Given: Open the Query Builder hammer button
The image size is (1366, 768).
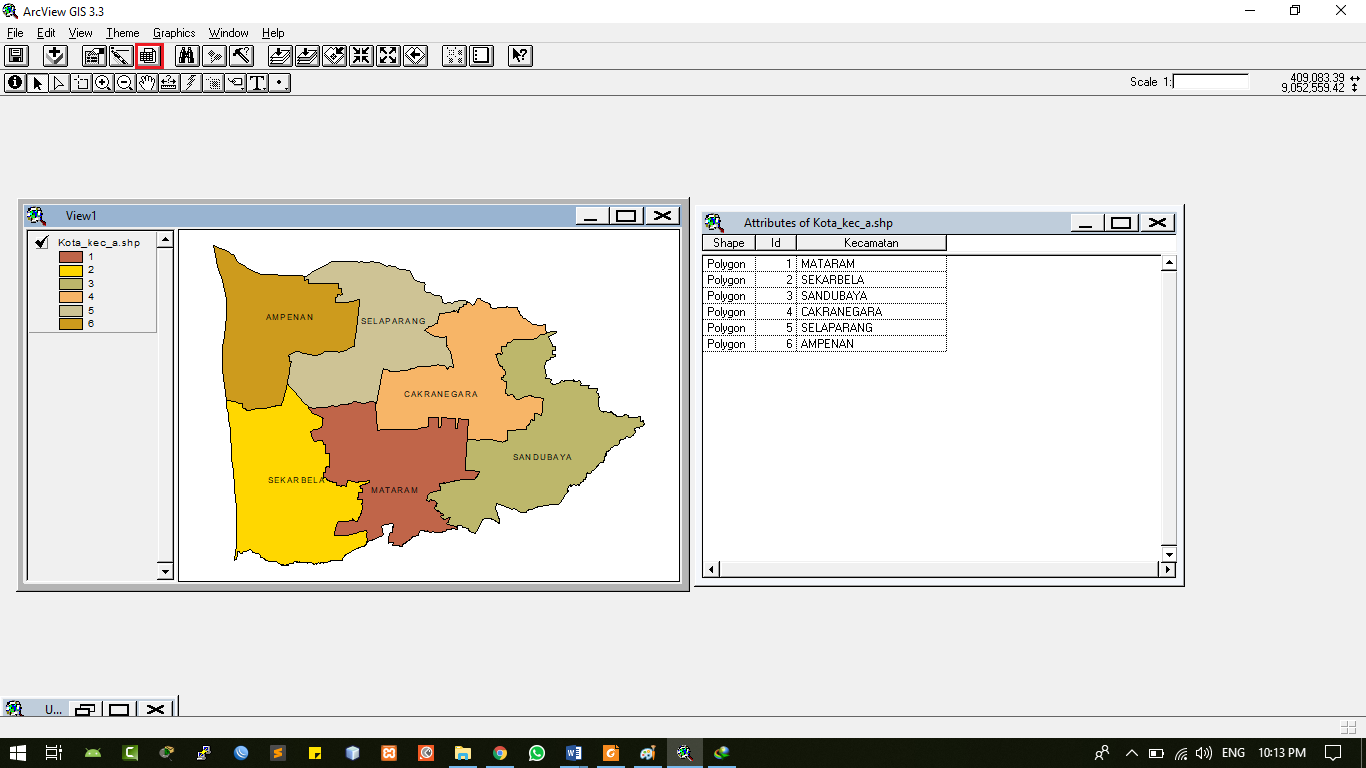Looking at the screenshot, I should click(x=241, y=56).
